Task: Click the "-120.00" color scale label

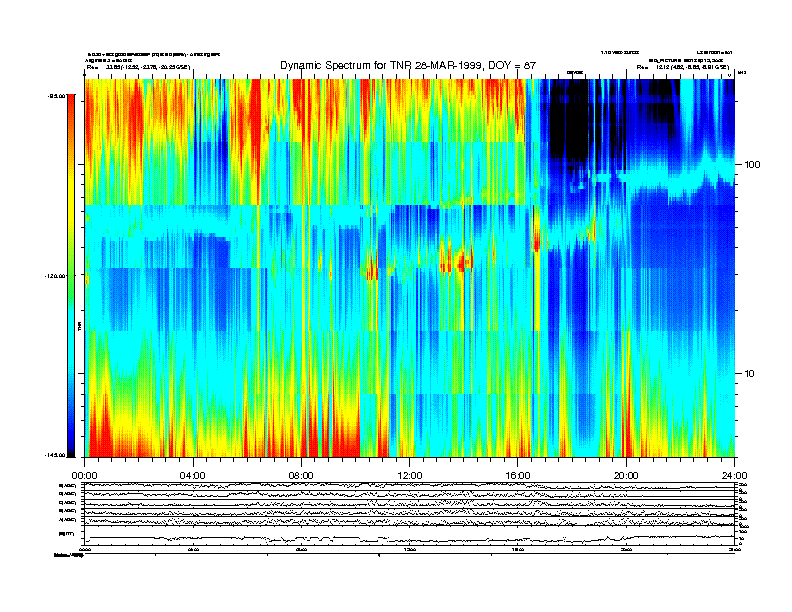Action: pos(55,276)
